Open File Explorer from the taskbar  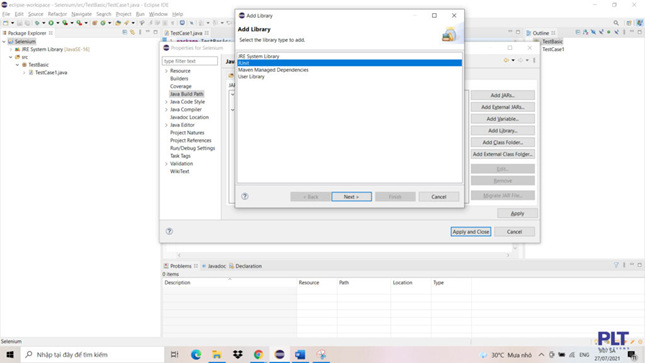pyautogui.click(x=217, y=354)
